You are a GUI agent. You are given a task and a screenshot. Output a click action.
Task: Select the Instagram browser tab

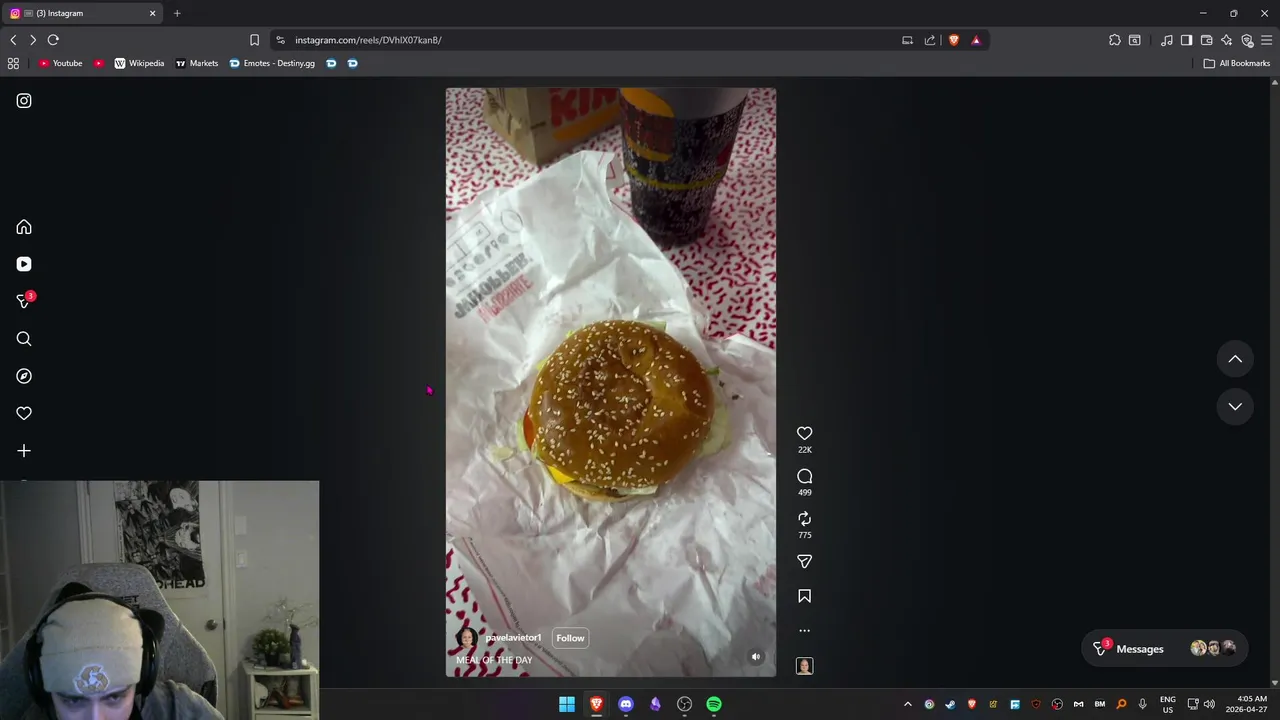[84, 13]
